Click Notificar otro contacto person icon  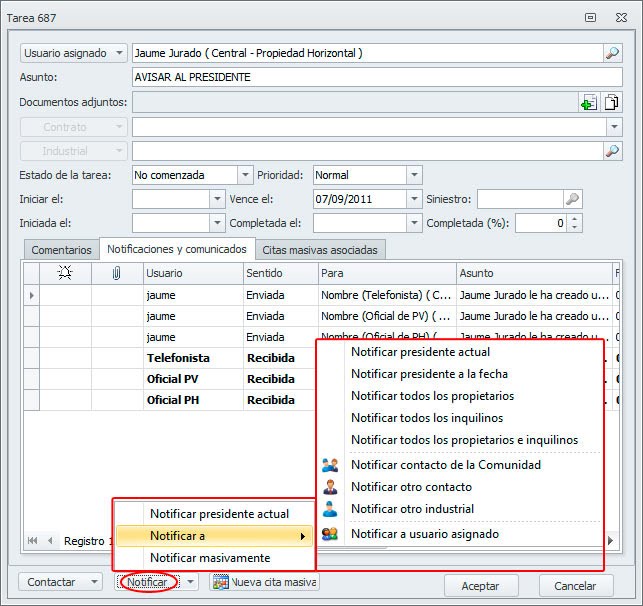click(330, 487)
